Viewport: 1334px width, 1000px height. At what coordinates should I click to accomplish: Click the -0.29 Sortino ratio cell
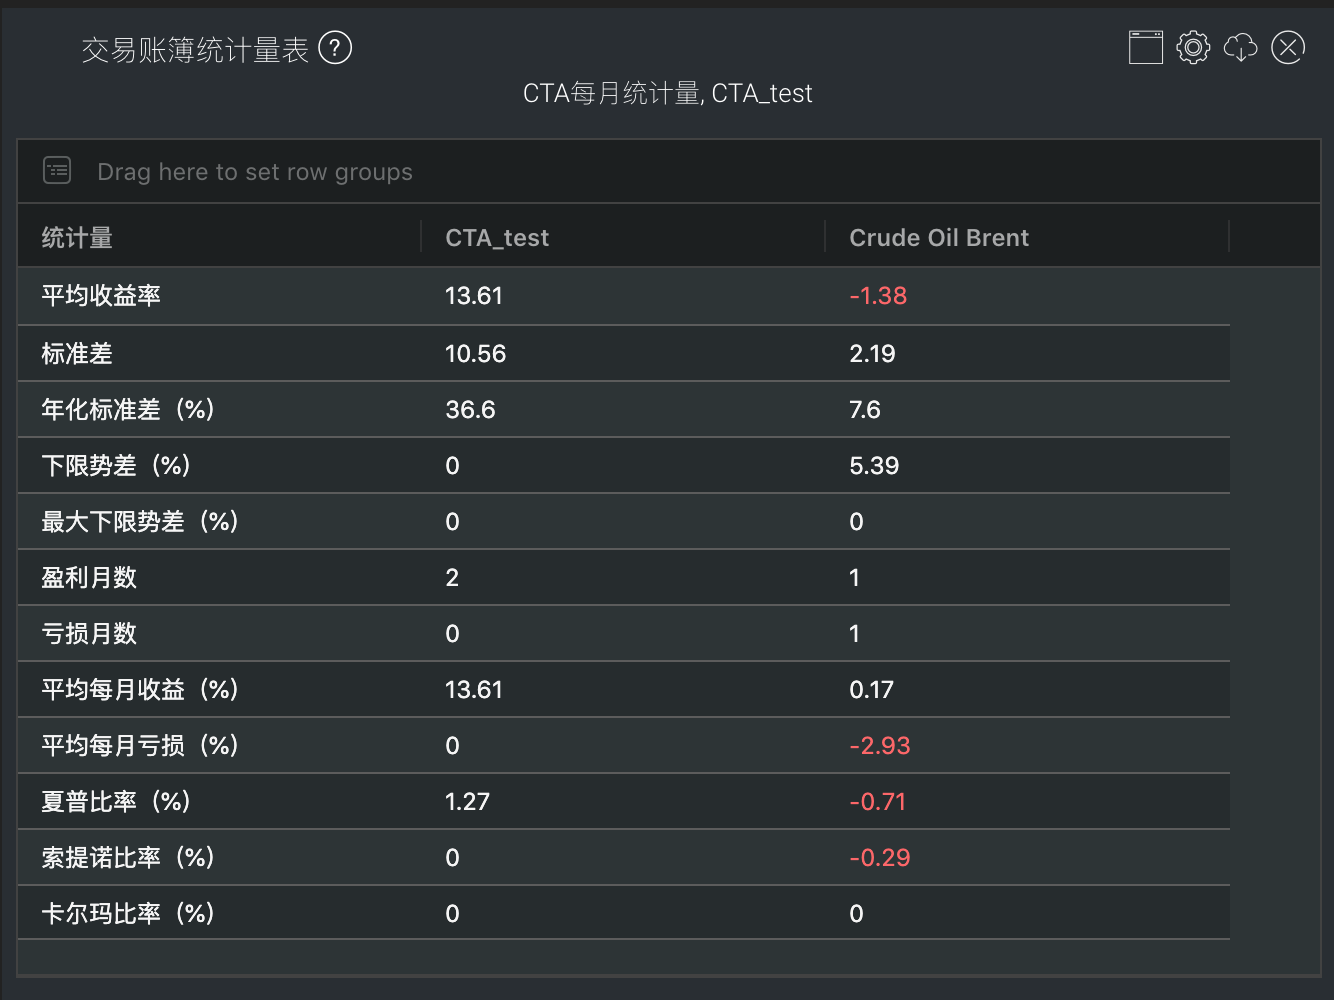(879, 858)
